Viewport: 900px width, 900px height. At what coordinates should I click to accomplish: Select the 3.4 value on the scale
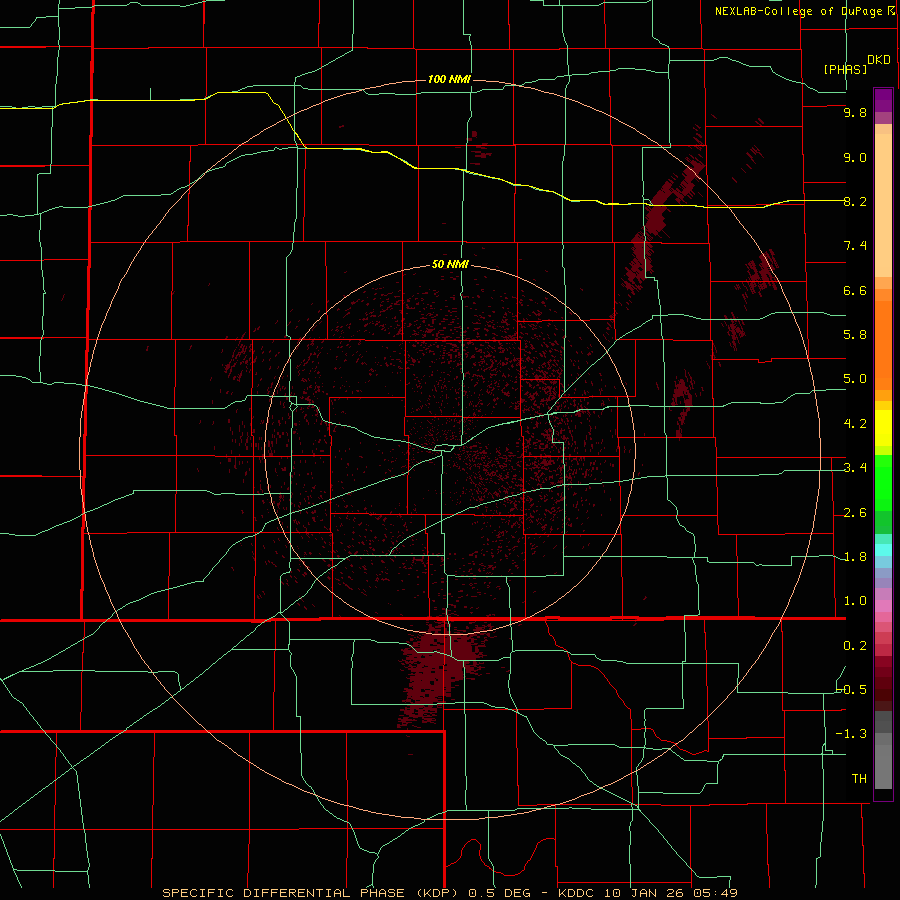click(x=855, y=468)
